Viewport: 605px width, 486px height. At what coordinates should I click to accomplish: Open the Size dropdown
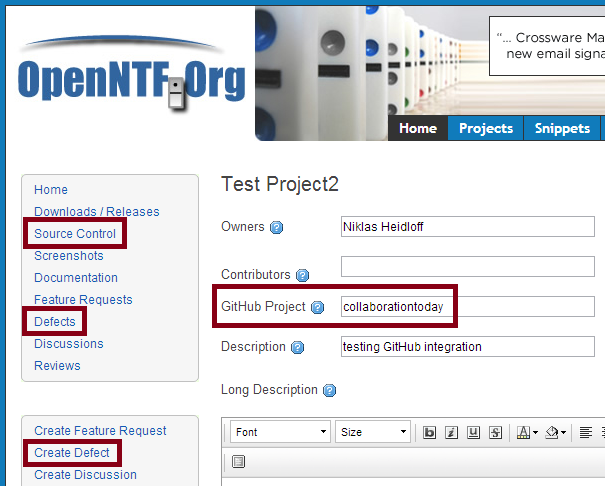click(373, 432)
